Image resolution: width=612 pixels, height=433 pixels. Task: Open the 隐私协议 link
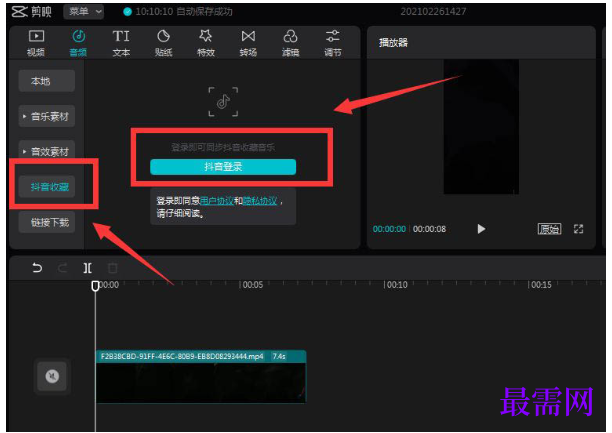(260, 201)
